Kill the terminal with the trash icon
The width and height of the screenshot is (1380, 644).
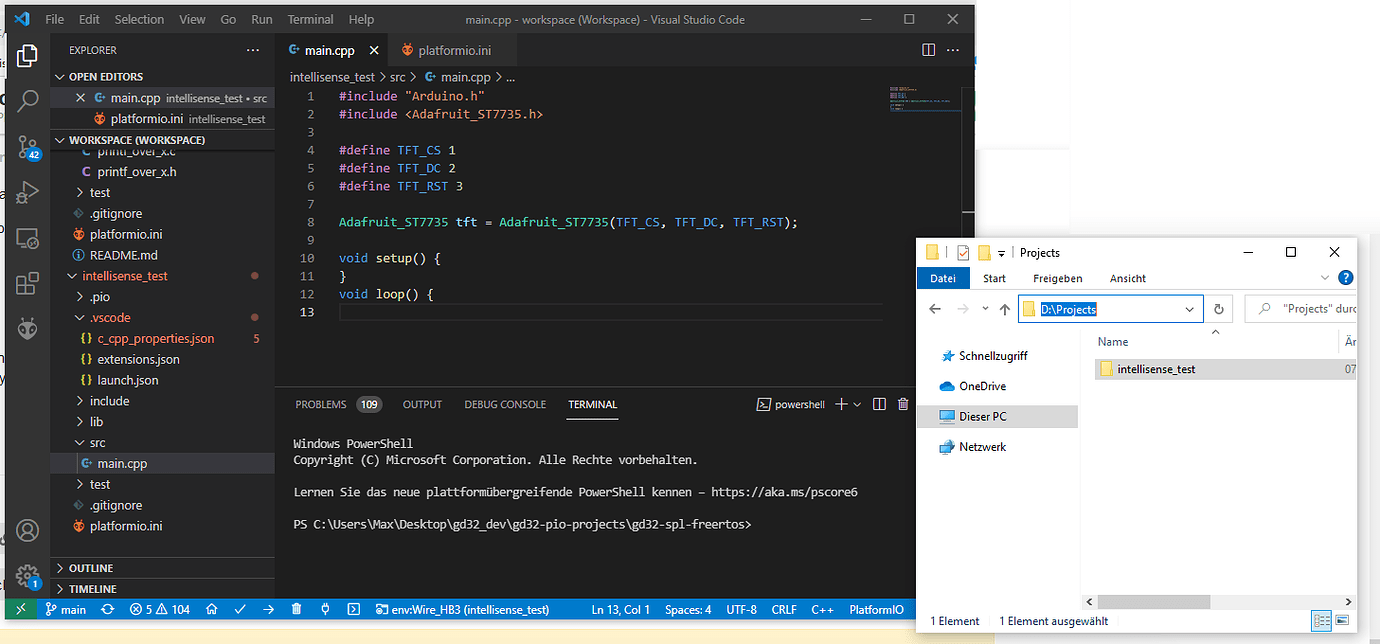(902, 404)
